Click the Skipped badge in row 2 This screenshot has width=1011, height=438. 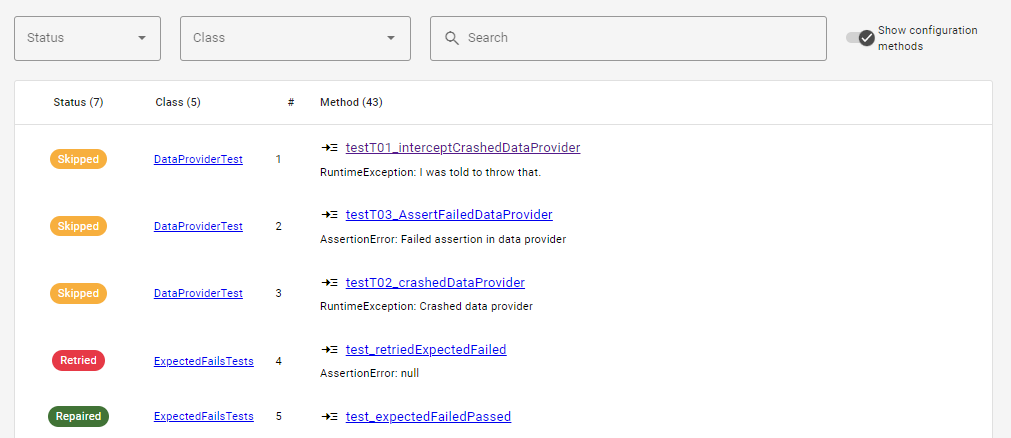pyautogui.click(x=78, y=226)
